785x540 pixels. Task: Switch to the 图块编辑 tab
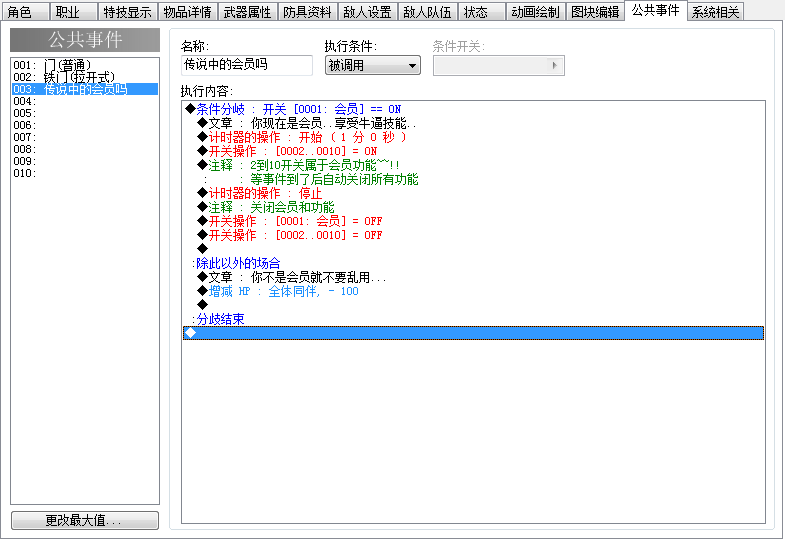[596, 12]
